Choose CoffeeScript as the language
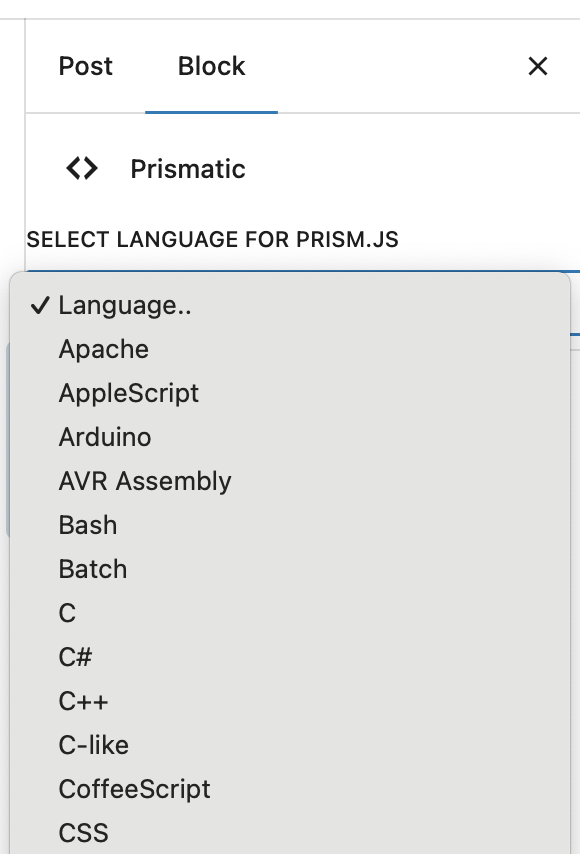This screenshot has height=854, width=580. (x=290, y=790)
